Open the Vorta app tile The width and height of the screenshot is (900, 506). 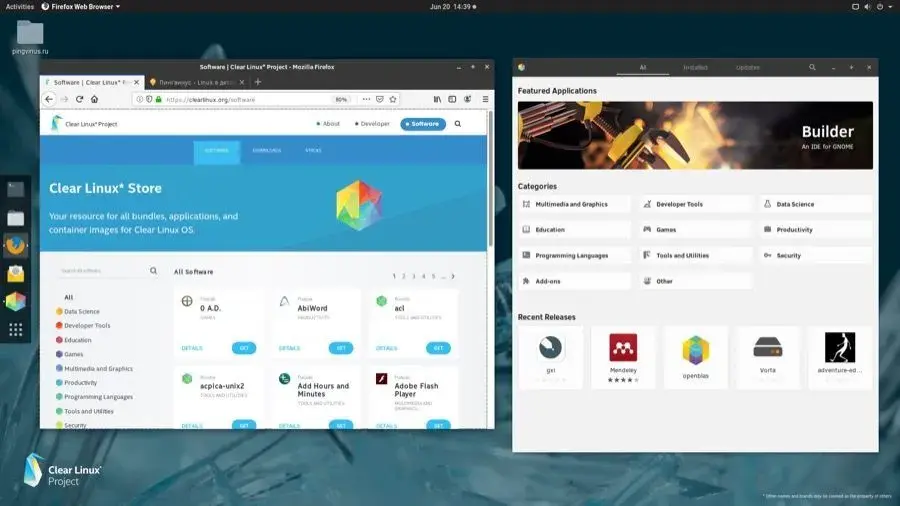pyautogui.click(x=767, y=357)
